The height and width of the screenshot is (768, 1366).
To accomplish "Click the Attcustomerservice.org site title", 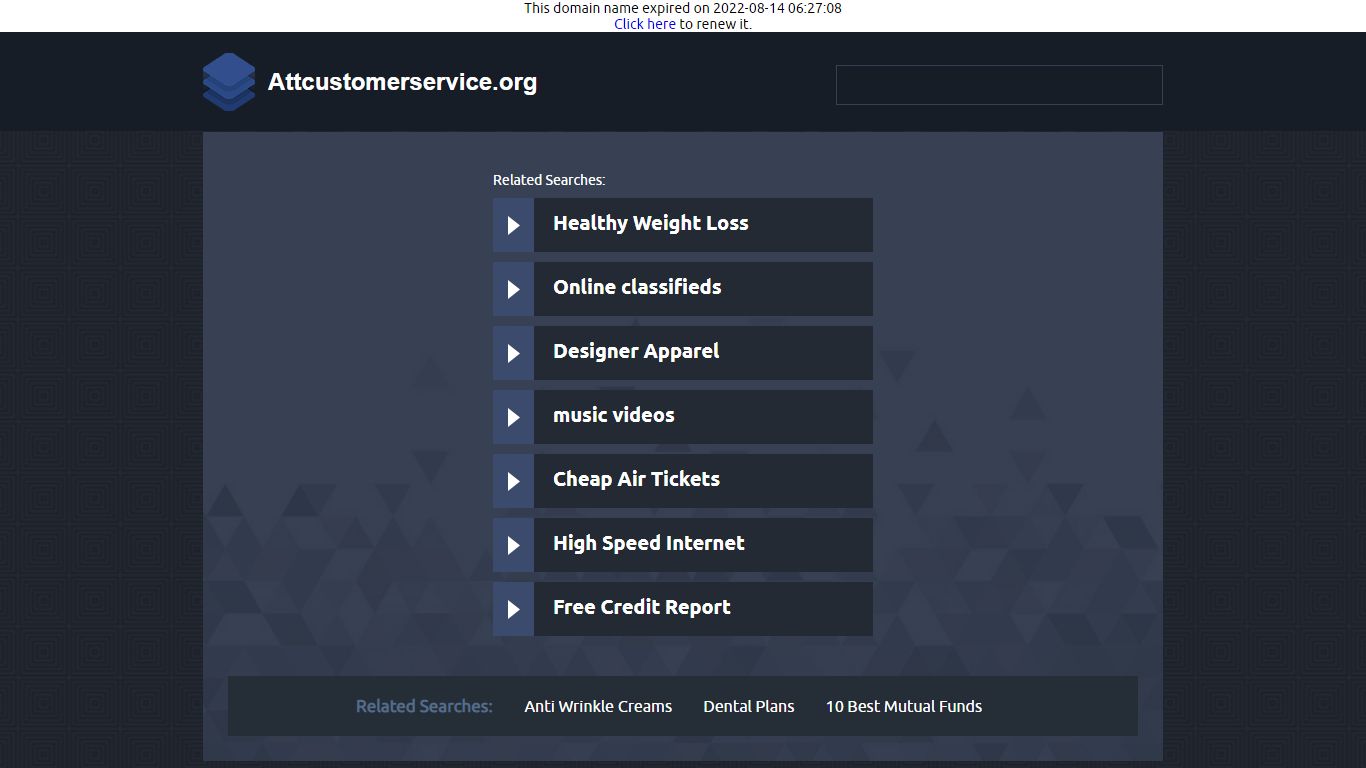I will (x=402, y=82).
